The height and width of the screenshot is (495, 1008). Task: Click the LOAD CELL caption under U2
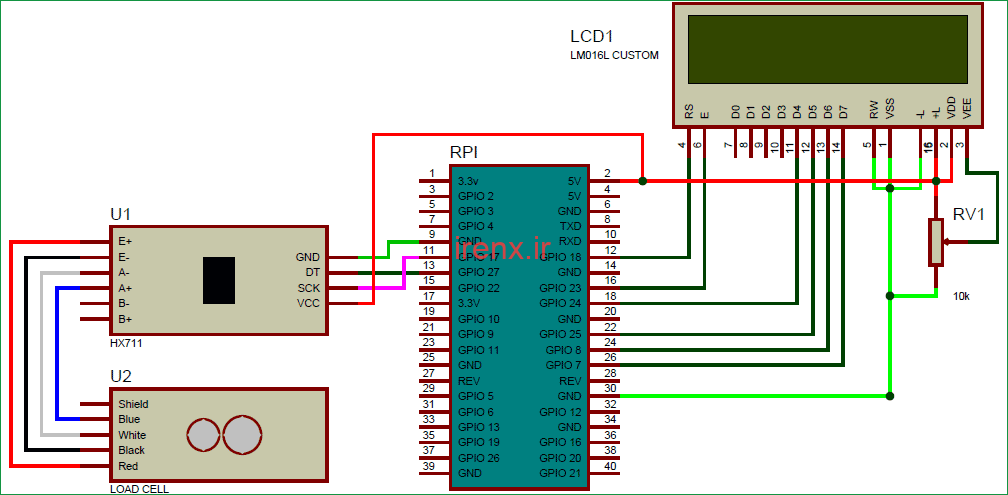tap(142, 490)
